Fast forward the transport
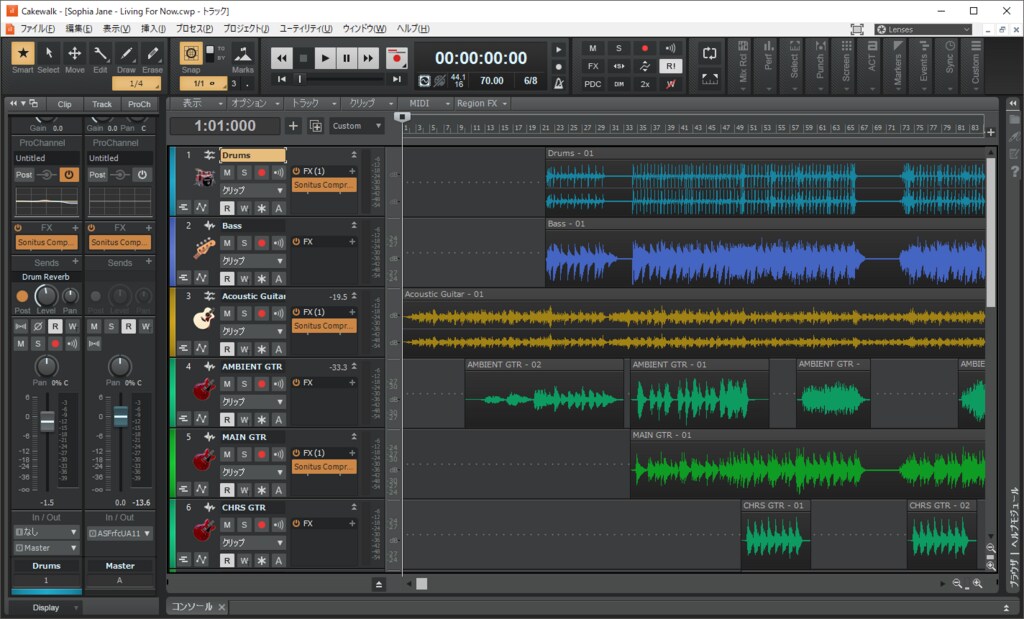Image resolution: width=1024 pixels, height=619 pixels. [x=368, y=58]
